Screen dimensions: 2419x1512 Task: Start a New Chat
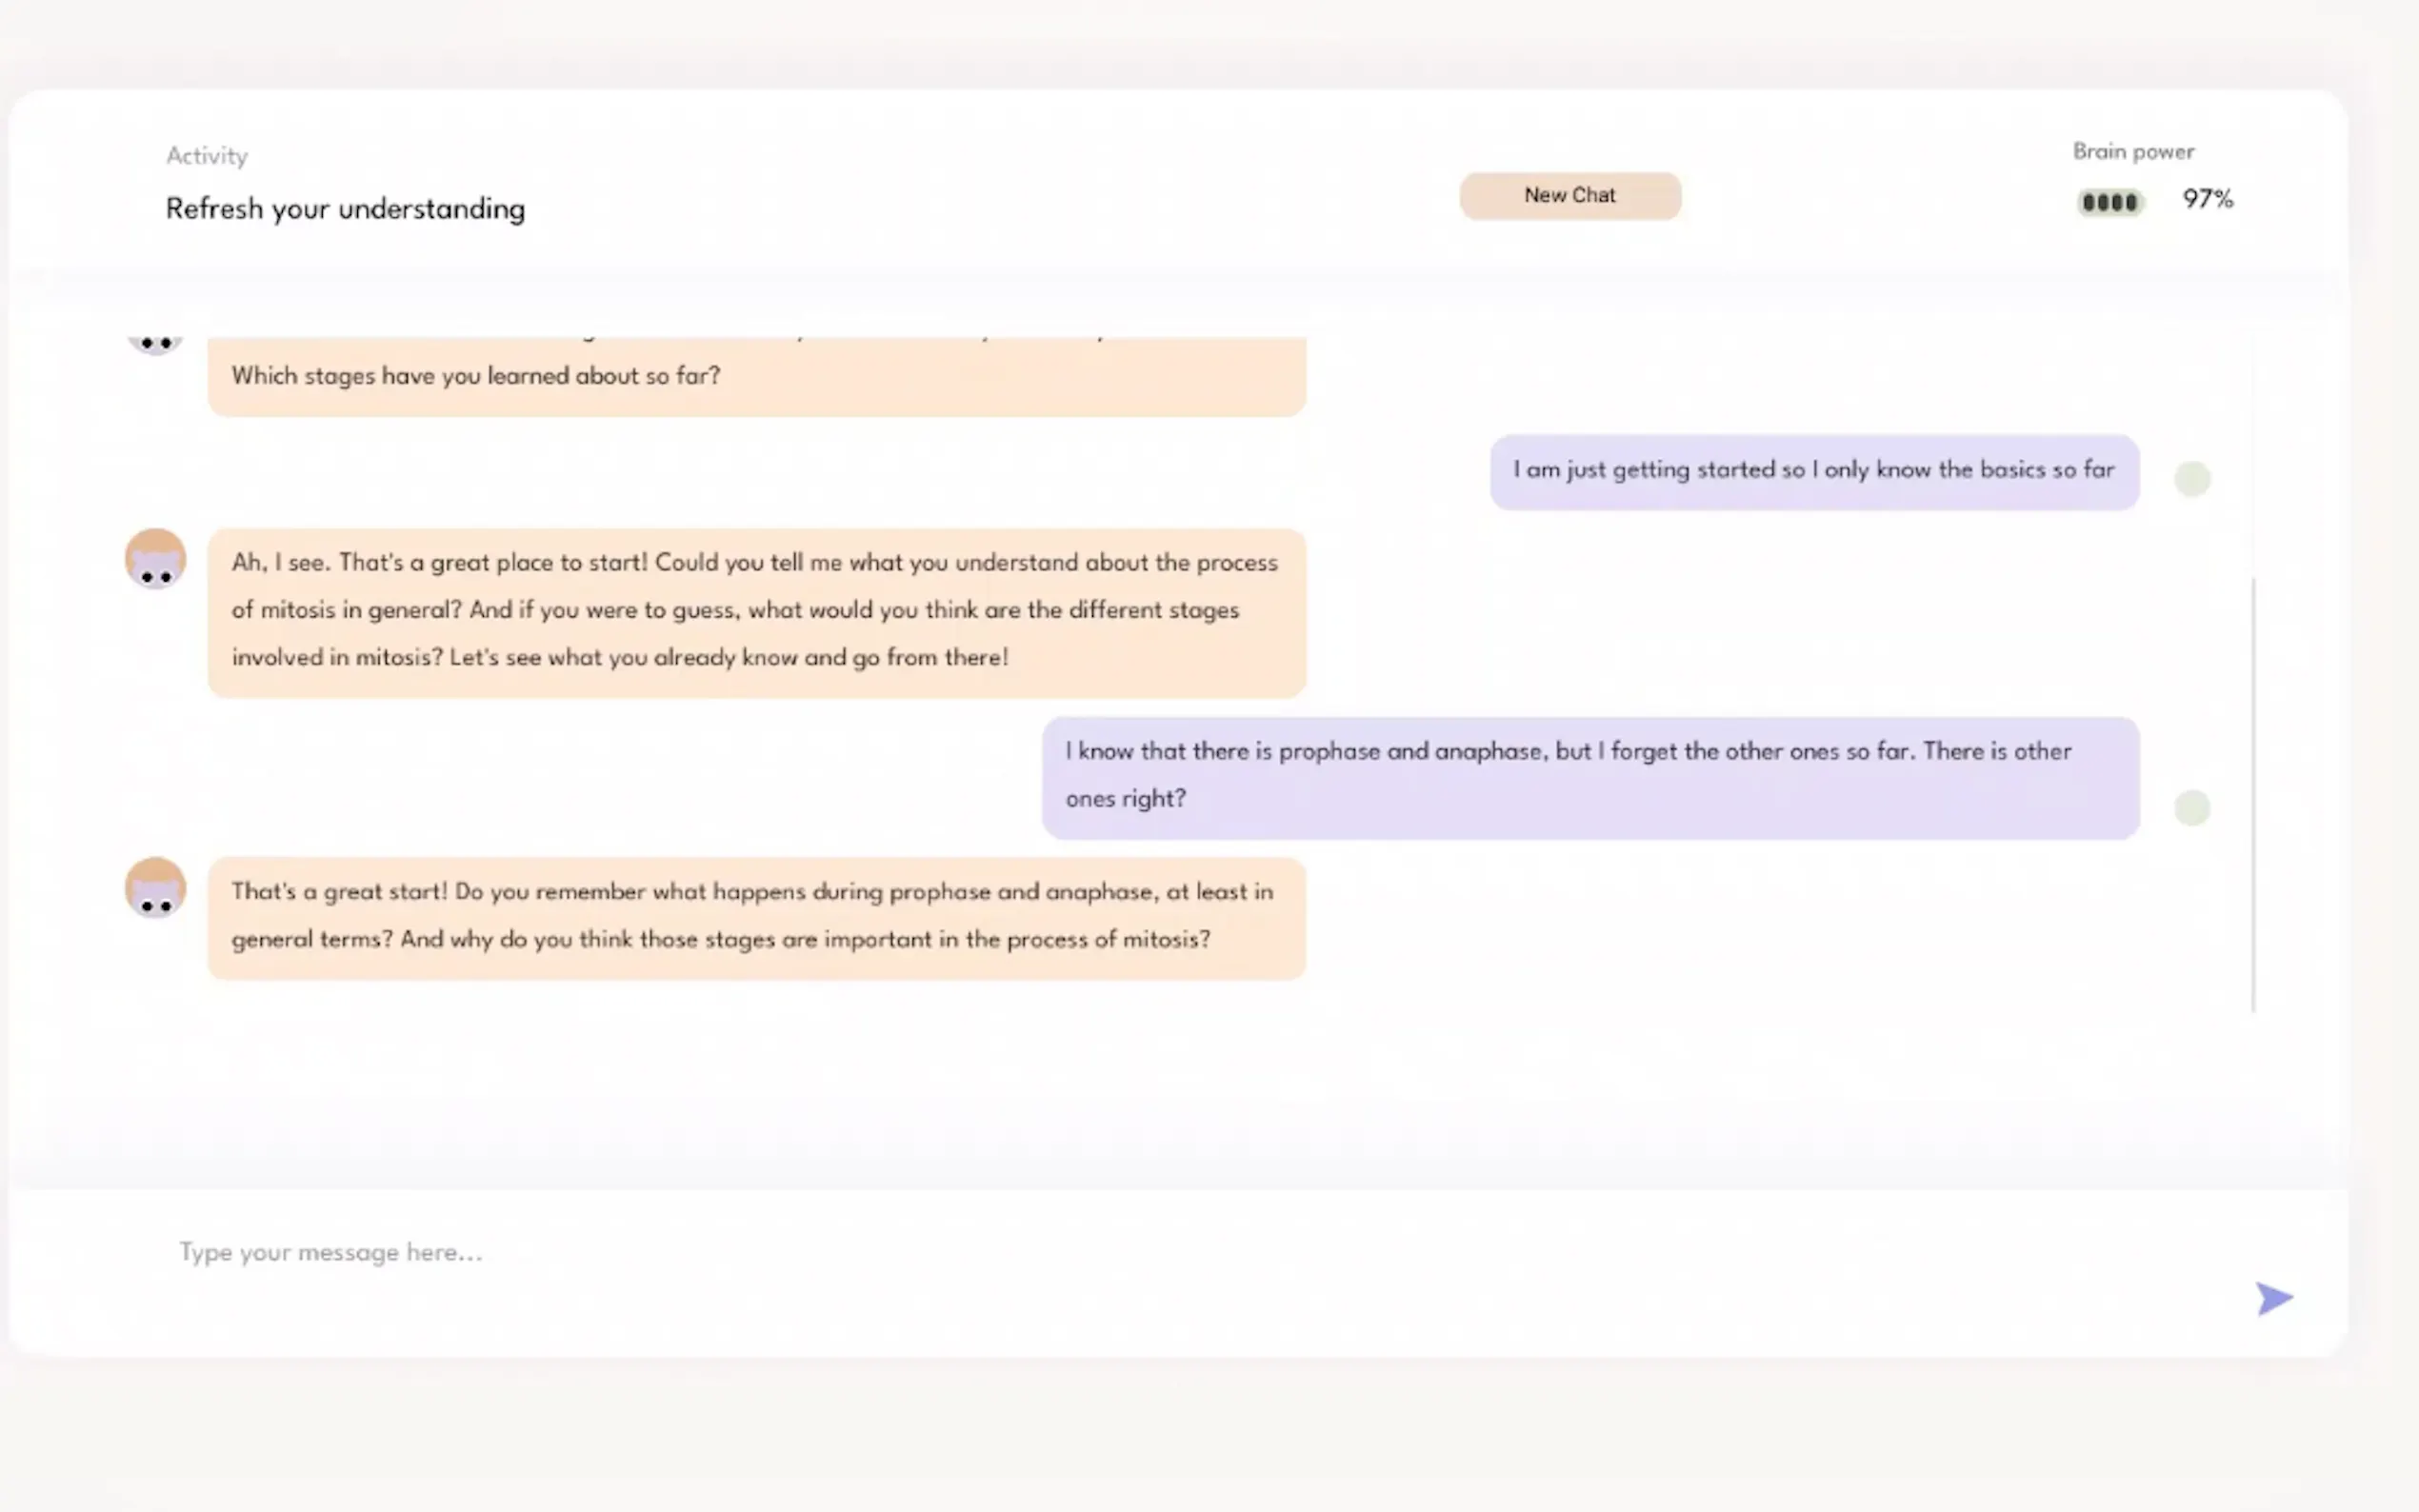click(x=1569, y=196)
